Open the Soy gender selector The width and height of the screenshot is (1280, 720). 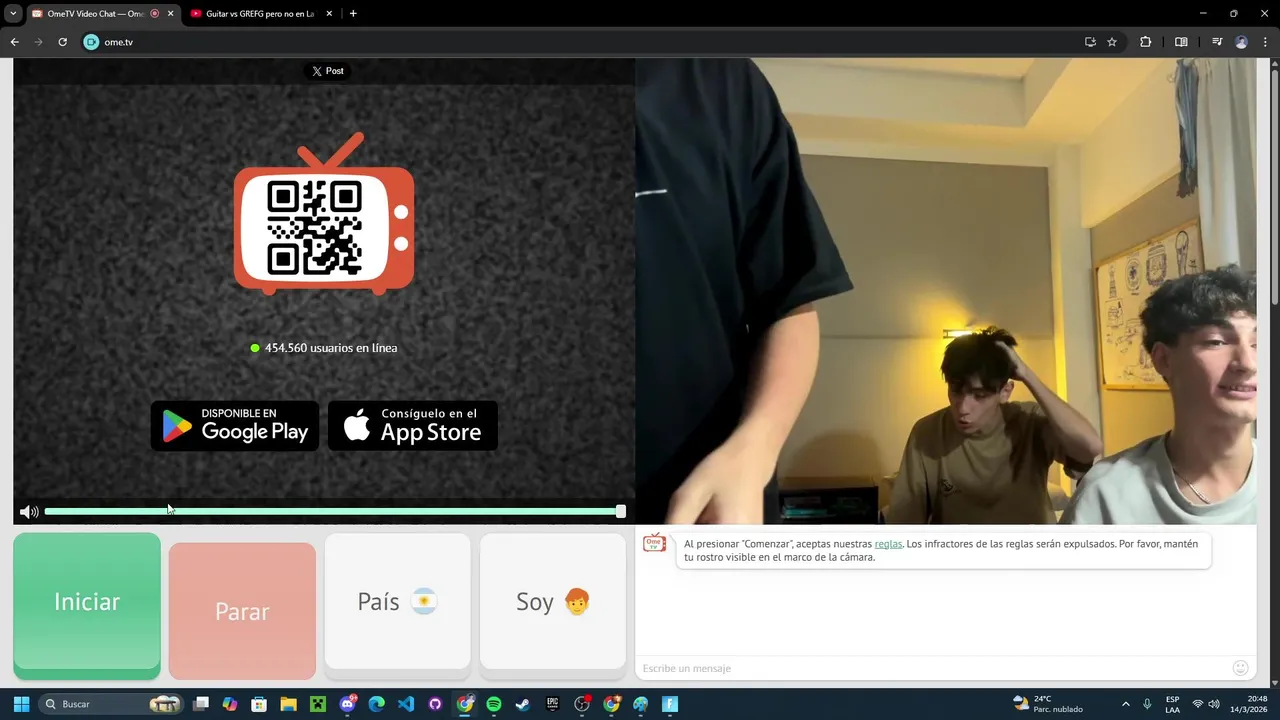[552, 601]
